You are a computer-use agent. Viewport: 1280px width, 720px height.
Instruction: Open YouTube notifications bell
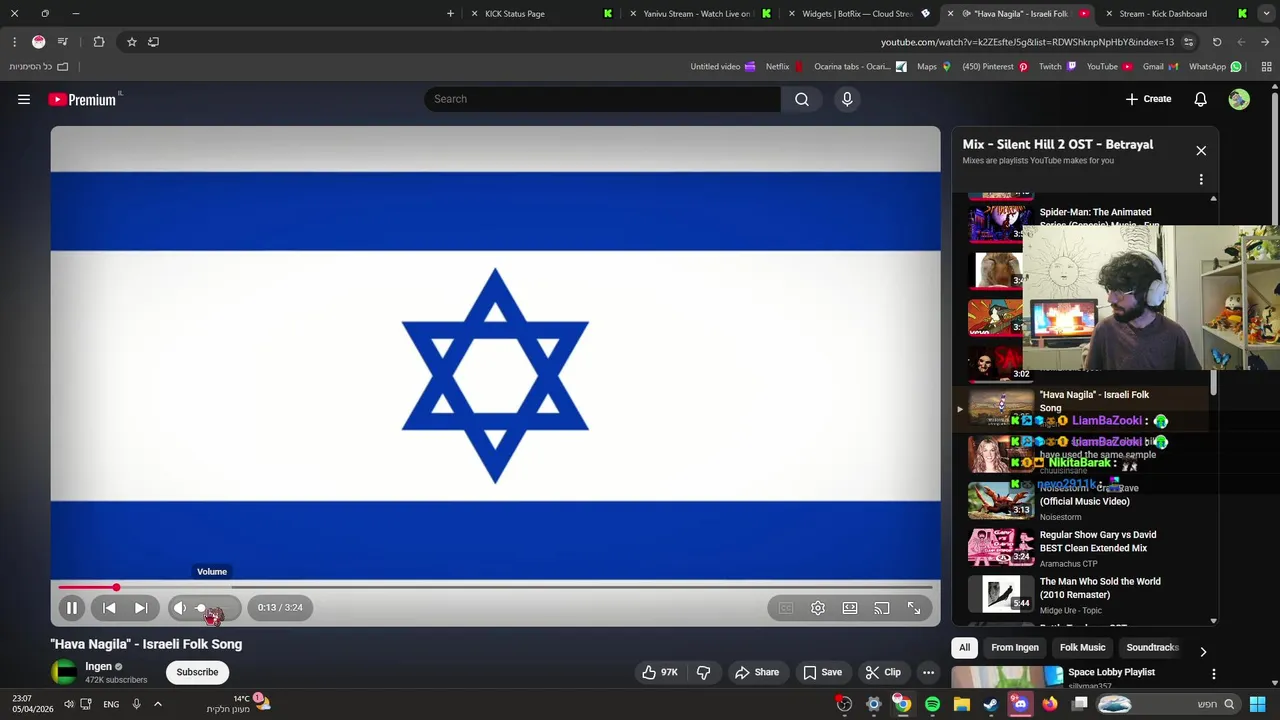(1201, 99)
